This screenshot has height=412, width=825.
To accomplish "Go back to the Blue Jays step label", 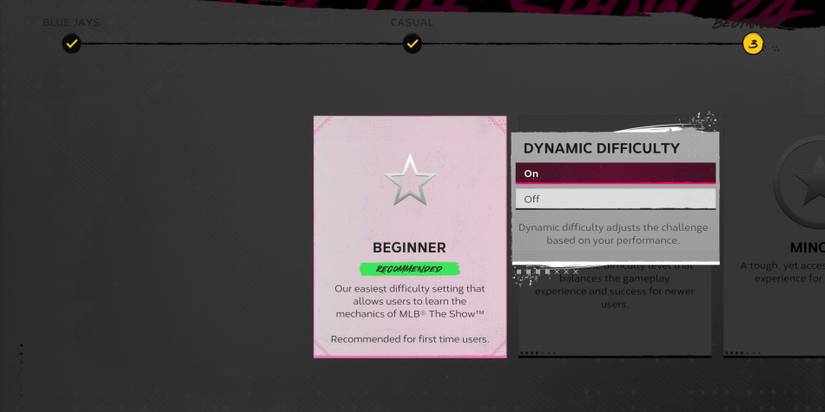I will click(70, 22).
